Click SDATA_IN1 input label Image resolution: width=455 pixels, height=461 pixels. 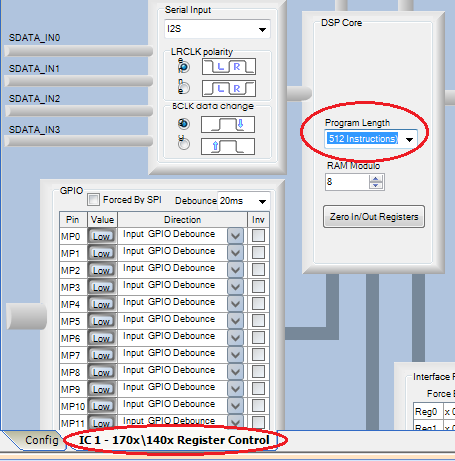[34, 69]
